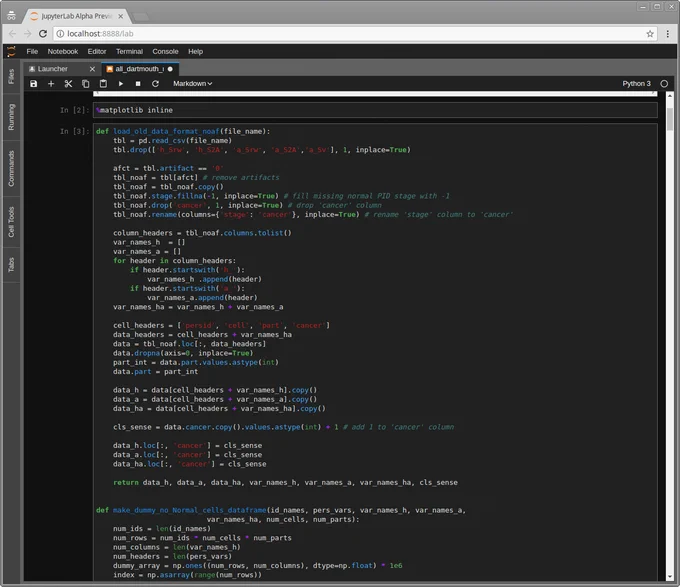Click the 'return data_h, data_a' line

[x=285, y=482]
